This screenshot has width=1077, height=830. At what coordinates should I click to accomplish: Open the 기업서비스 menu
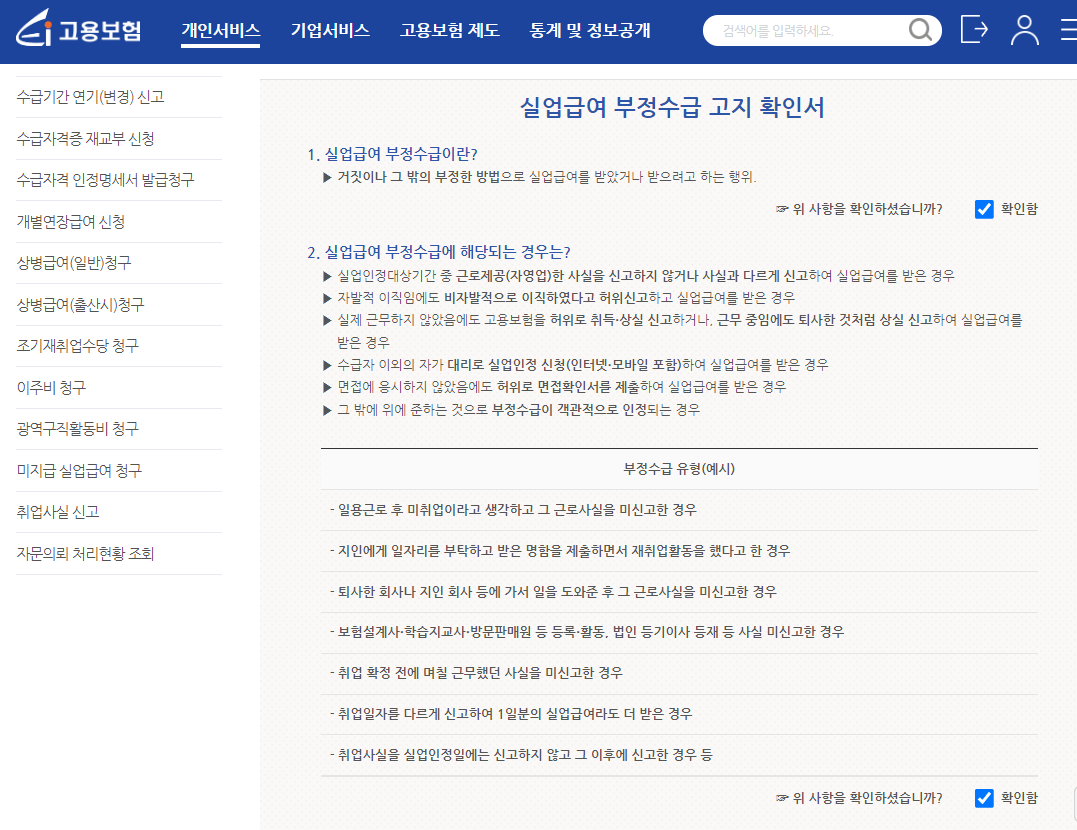coord(330,30)
